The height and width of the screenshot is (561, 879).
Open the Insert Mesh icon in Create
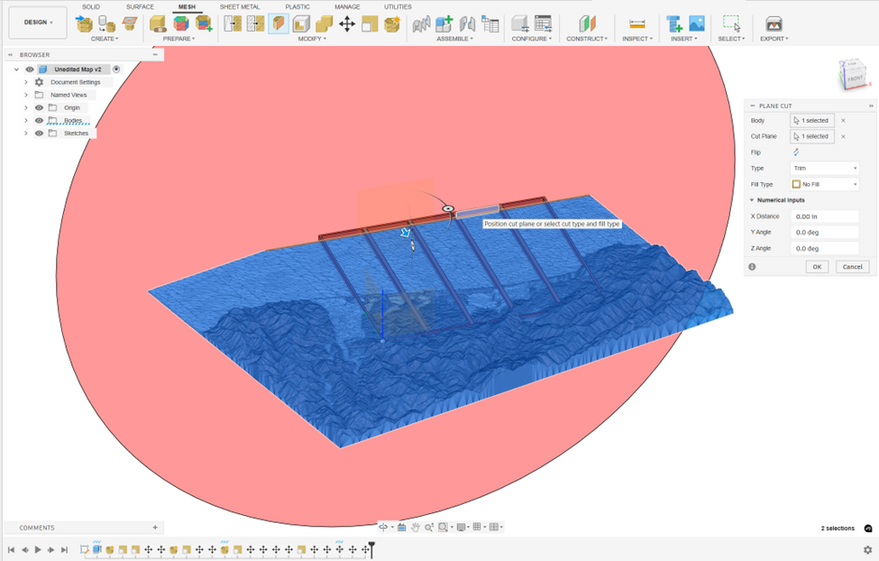coord(84,23)
